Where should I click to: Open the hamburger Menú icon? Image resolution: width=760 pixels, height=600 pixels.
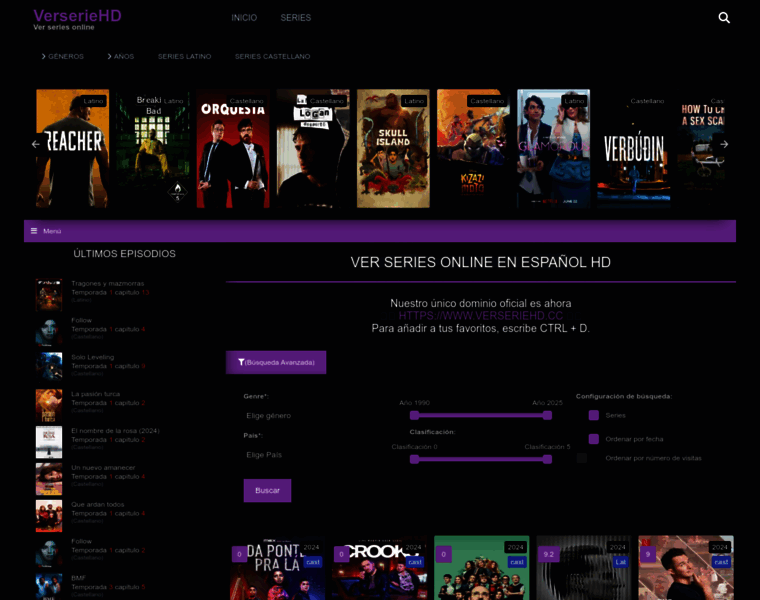tap(34, 231)
